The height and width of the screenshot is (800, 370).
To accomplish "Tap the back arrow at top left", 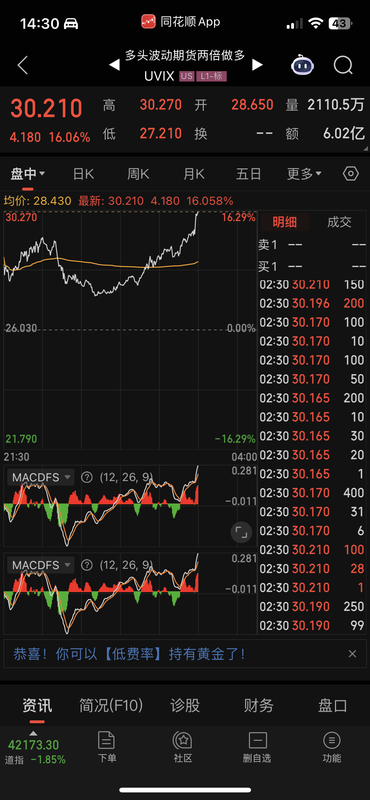I will click(22, 65).
